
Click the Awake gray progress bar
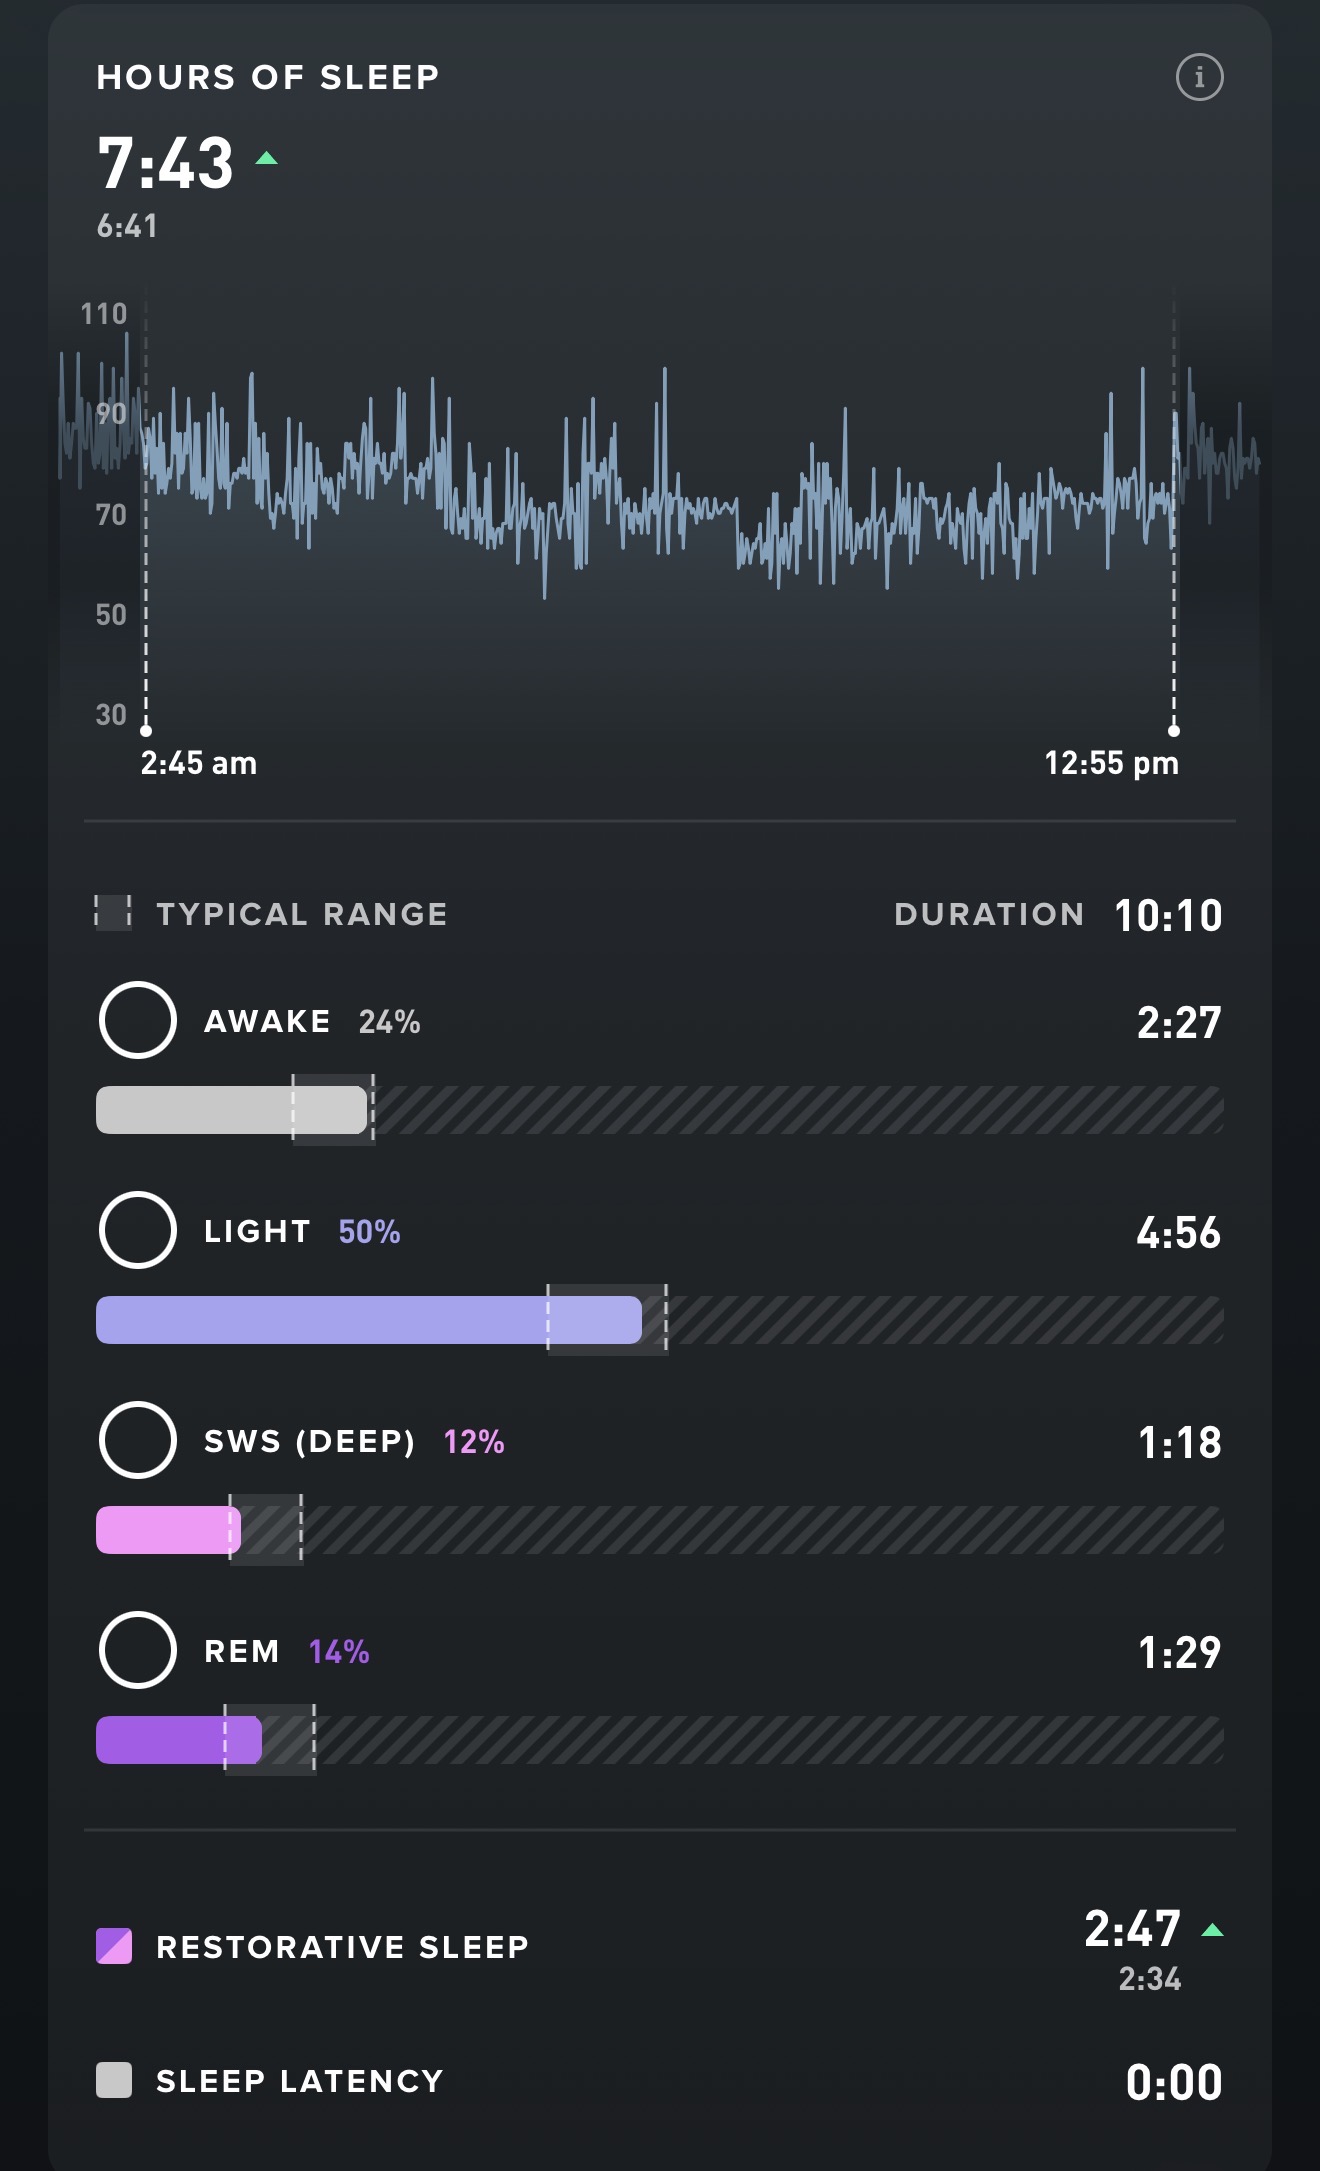click(231, 1110)
